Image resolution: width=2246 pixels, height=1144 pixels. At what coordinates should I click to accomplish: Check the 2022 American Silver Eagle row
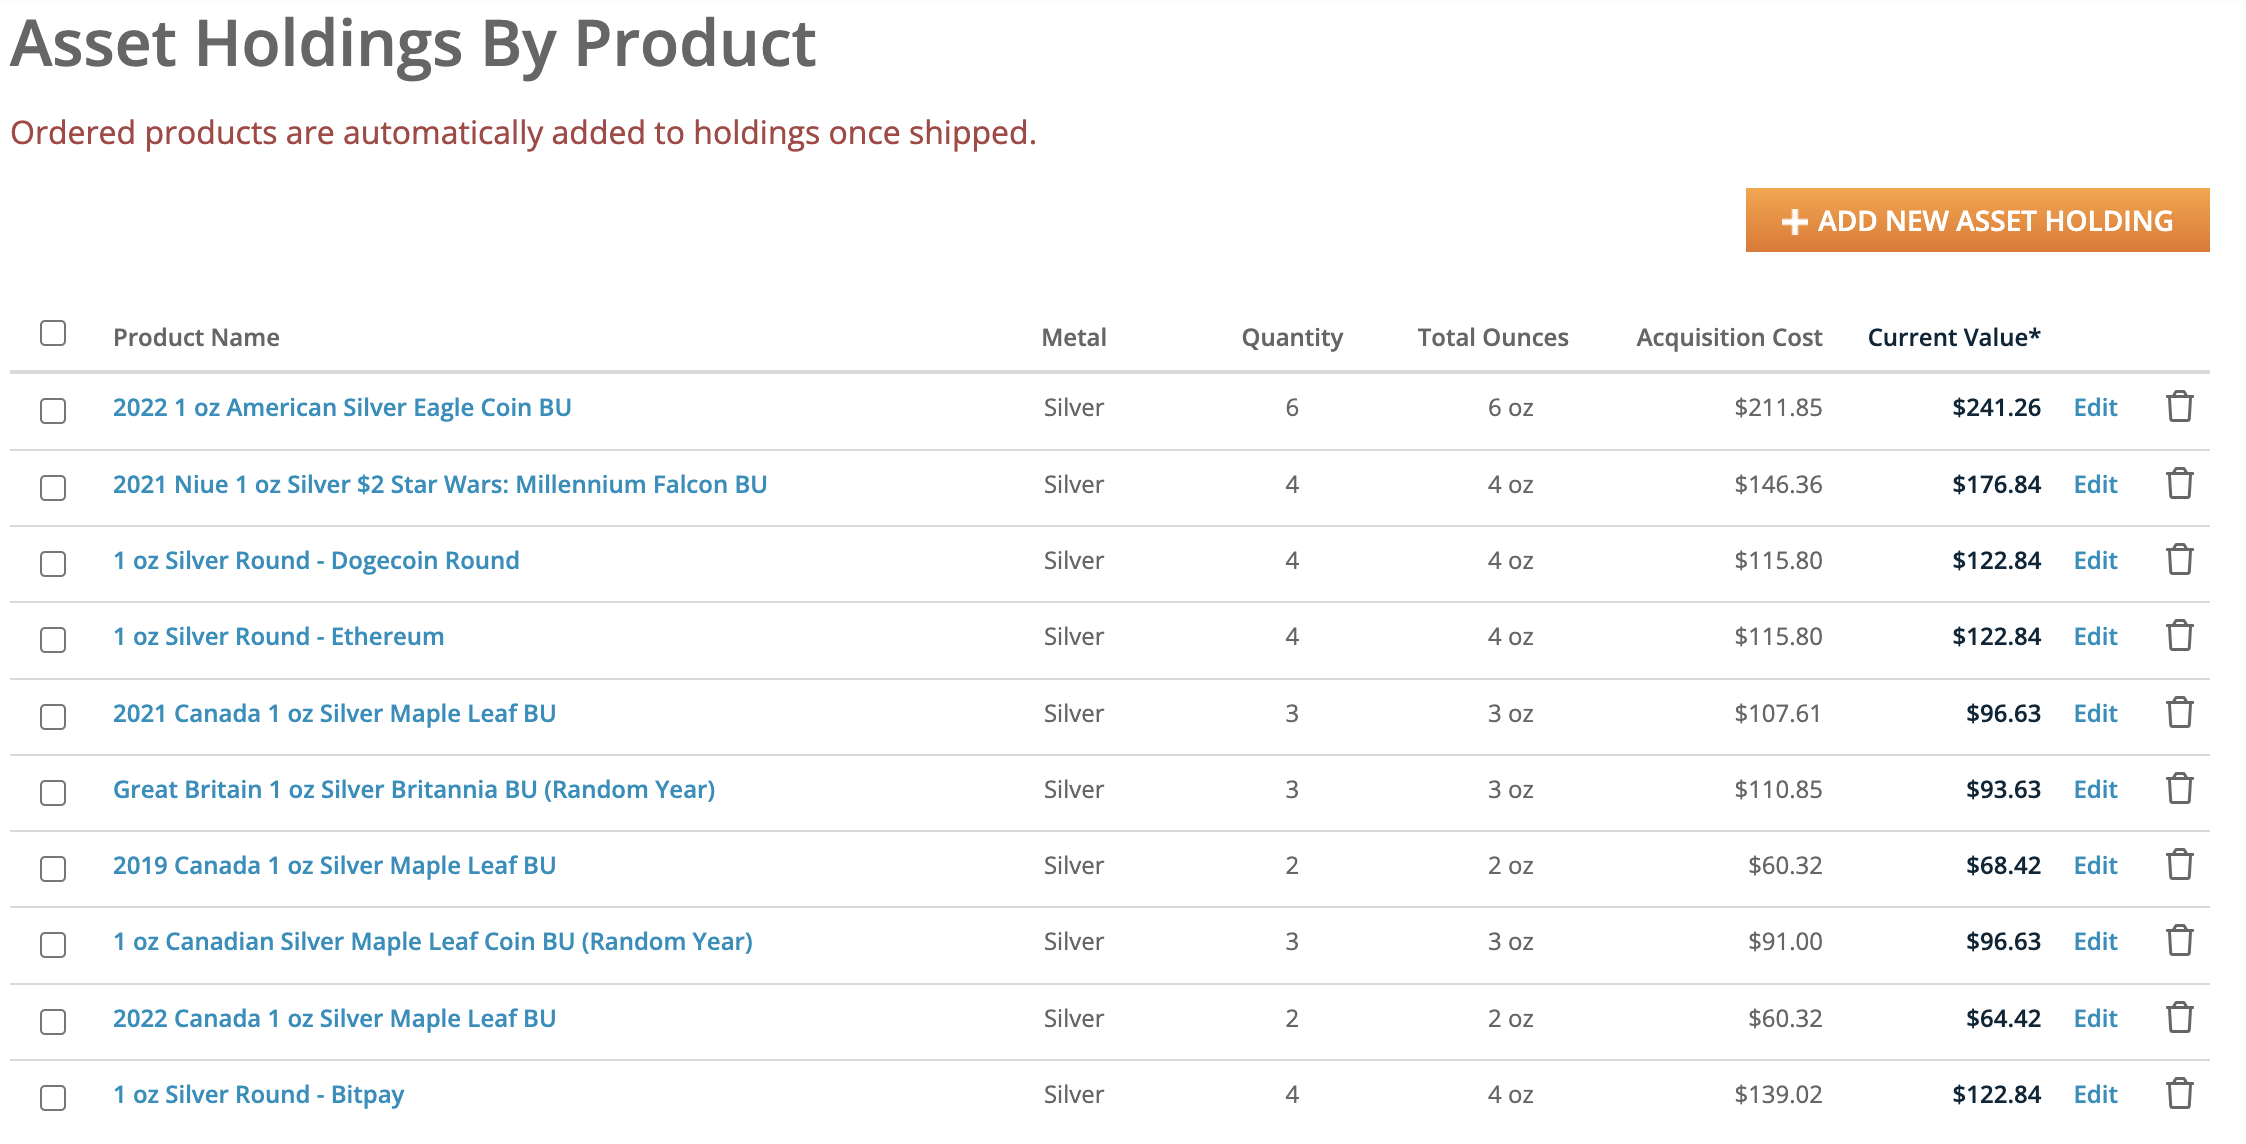(x=53, y=411)
